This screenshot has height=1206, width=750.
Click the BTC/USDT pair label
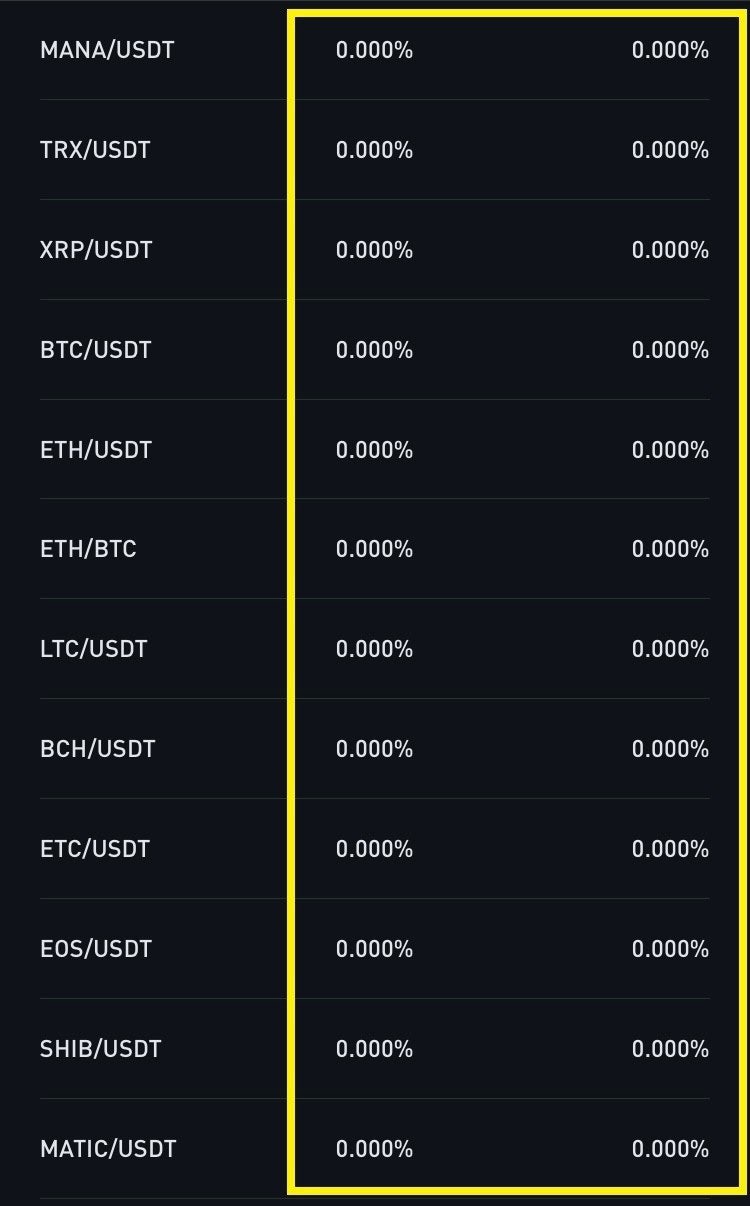pos(95,350)
